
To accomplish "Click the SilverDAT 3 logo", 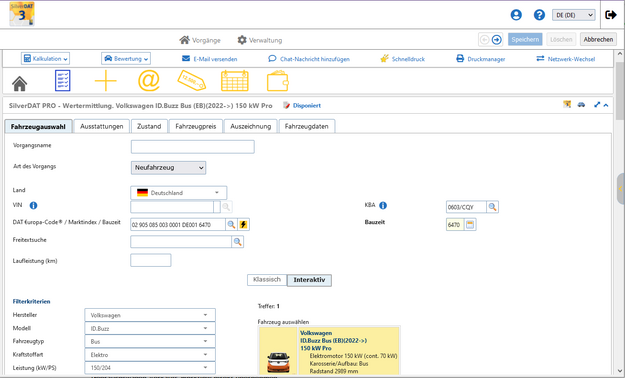I will pyautogui.click(x=22, y=14).
